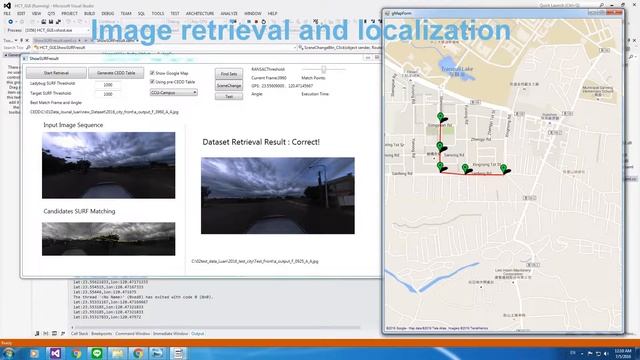This screenshot has width=640, height=360.
Task: Click the Navigate Backward toolbar icon
Action: point(11,22)
